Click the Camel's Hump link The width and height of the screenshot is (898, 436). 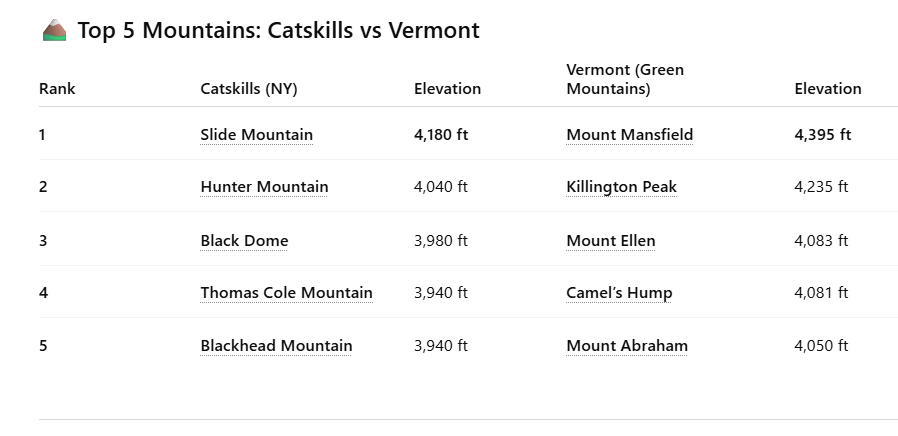click(619, 293)
